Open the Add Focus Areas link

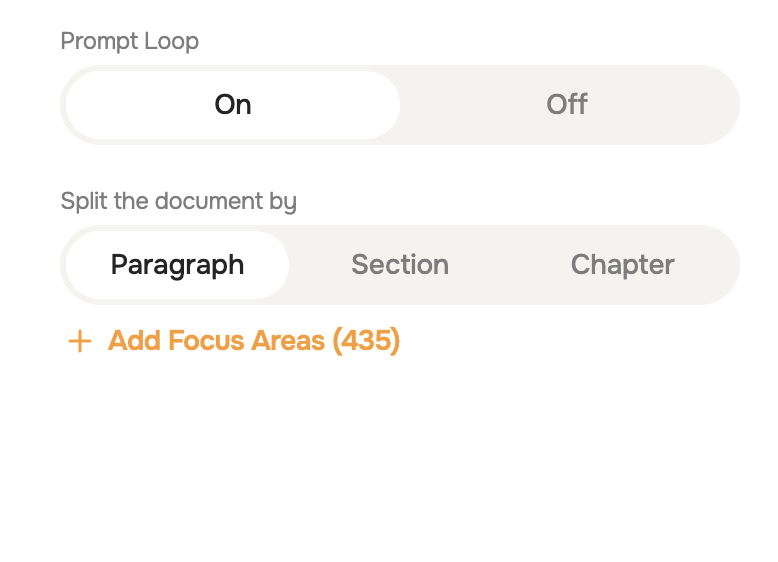pyautogui.click(x=253, y=341)
